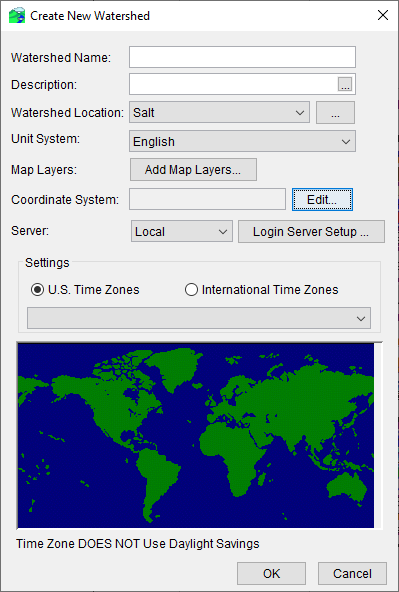Select International Time Zones radio button
The width and height of the screenshot is (399, 592).
191,290
